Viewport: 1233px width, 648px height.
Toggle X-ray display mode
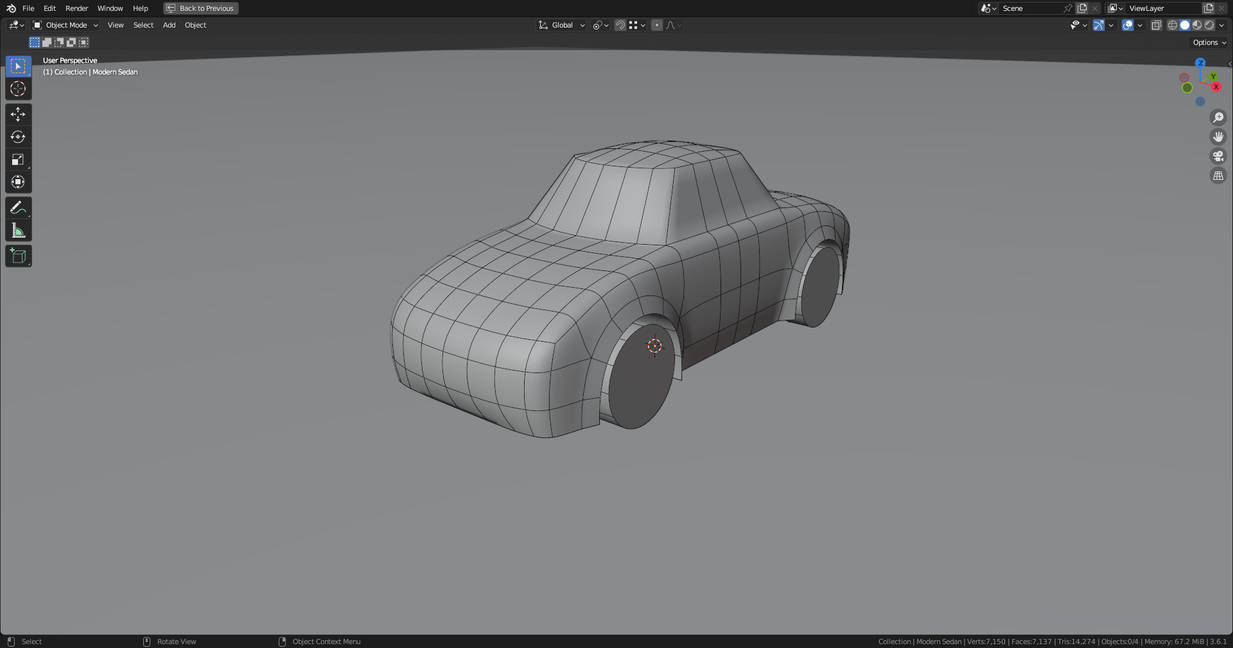tap(1156, 25)
